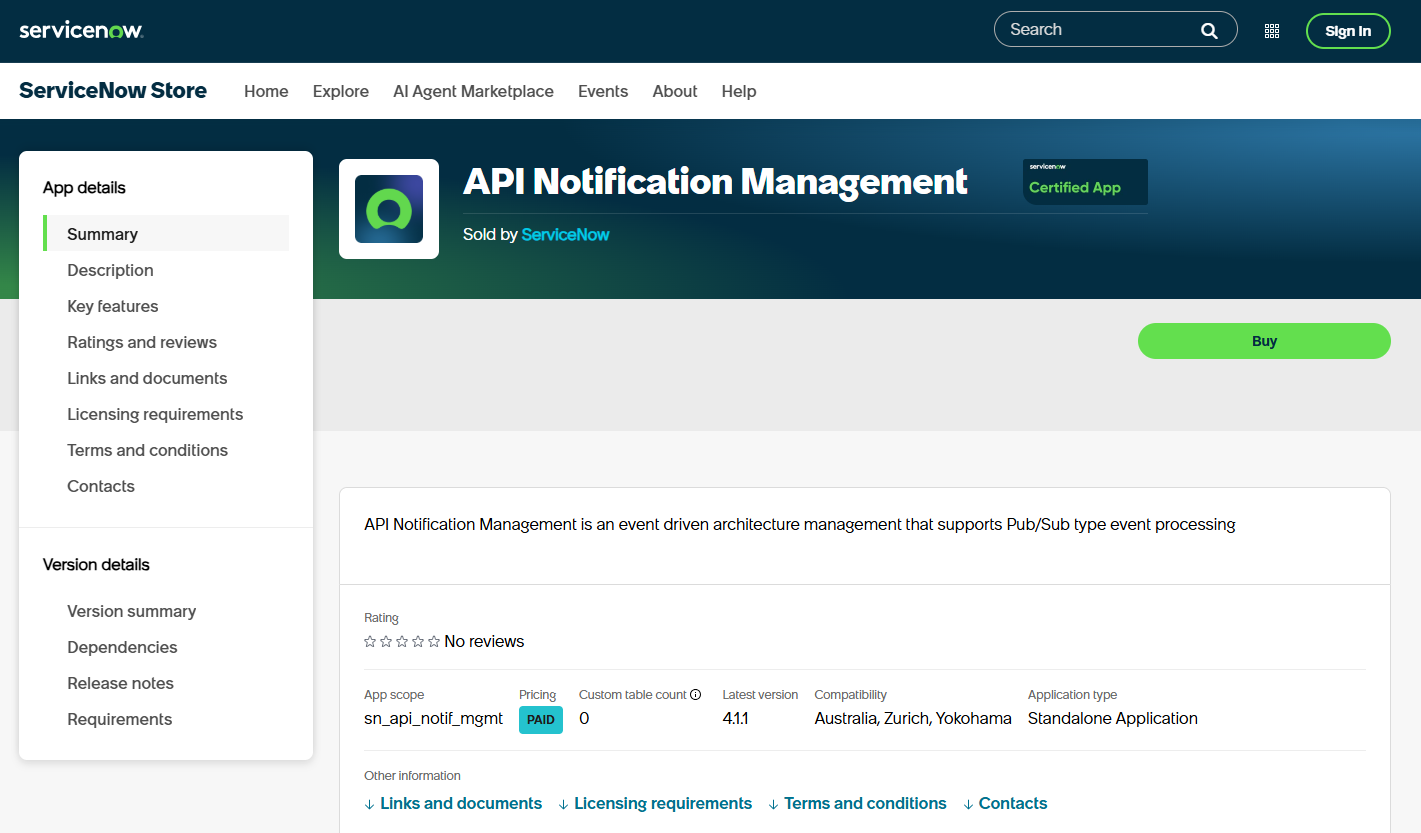The image size is (1421, 833).
Task: Jump to Contacts anchor link
Action: (1005, 803)
